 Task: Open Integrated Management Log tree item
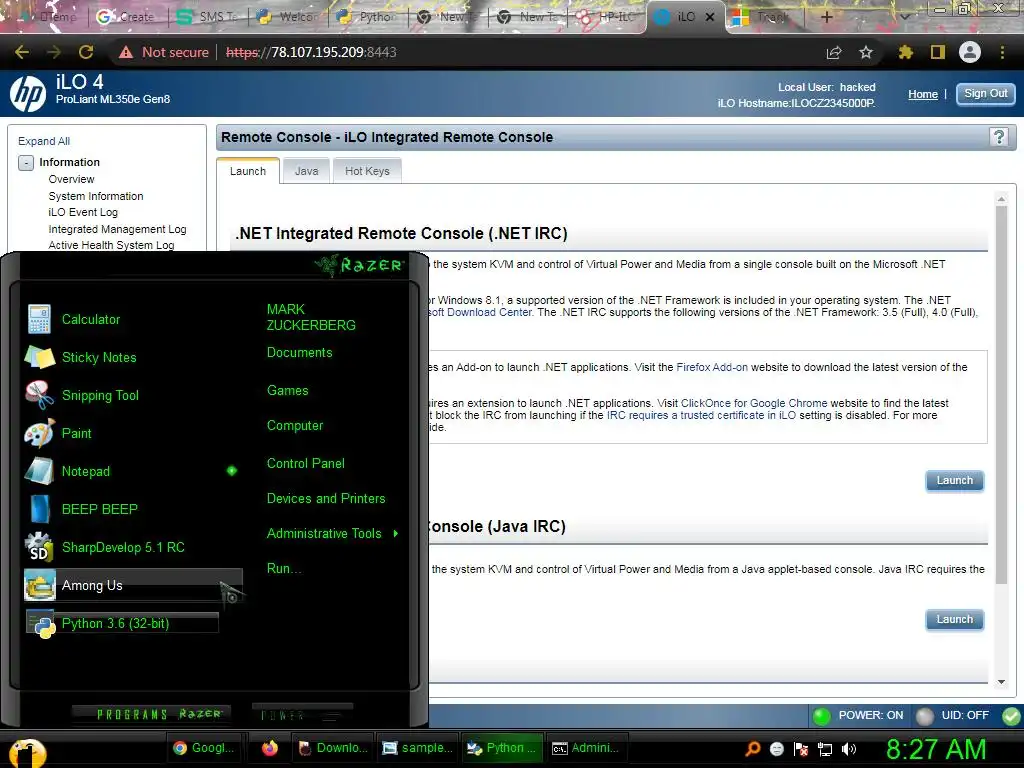point(117,229)
